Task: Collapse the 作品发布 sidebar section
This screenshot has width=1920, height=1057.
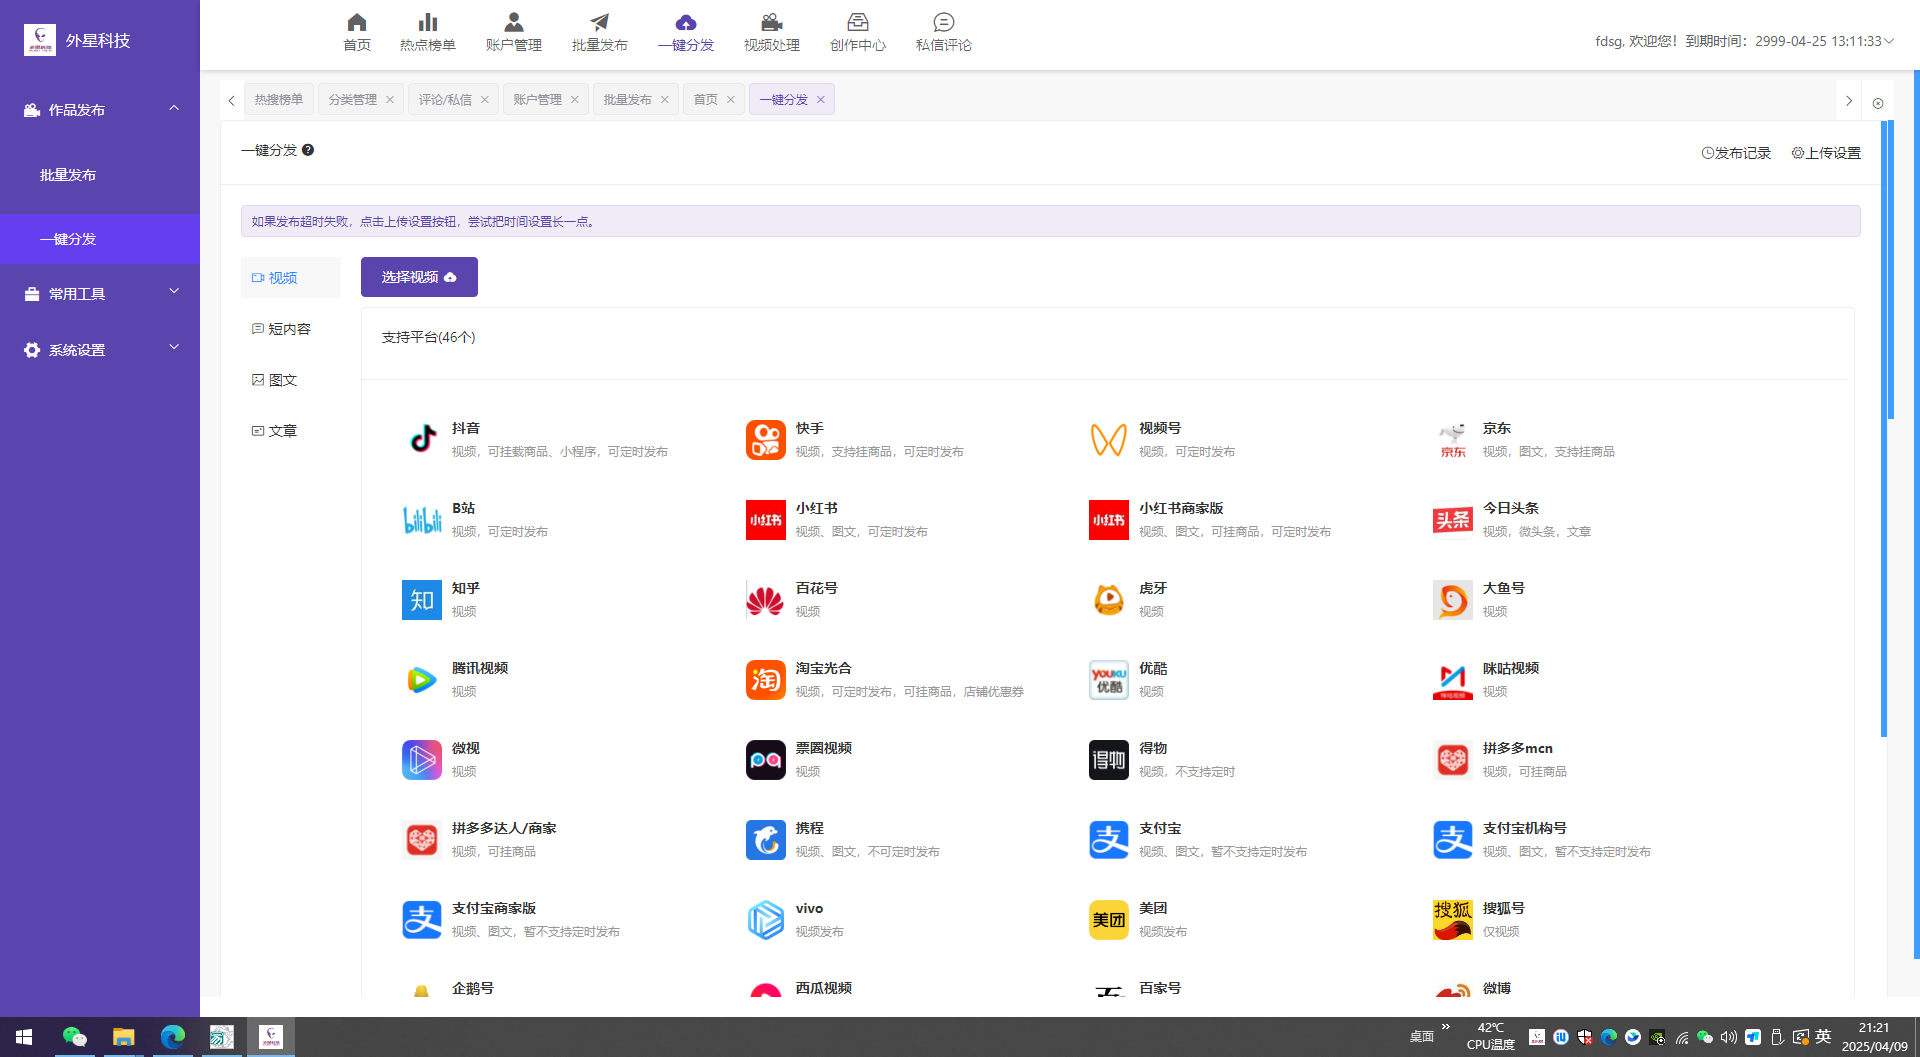Action: pyautogui.click(x=174, y=109)
